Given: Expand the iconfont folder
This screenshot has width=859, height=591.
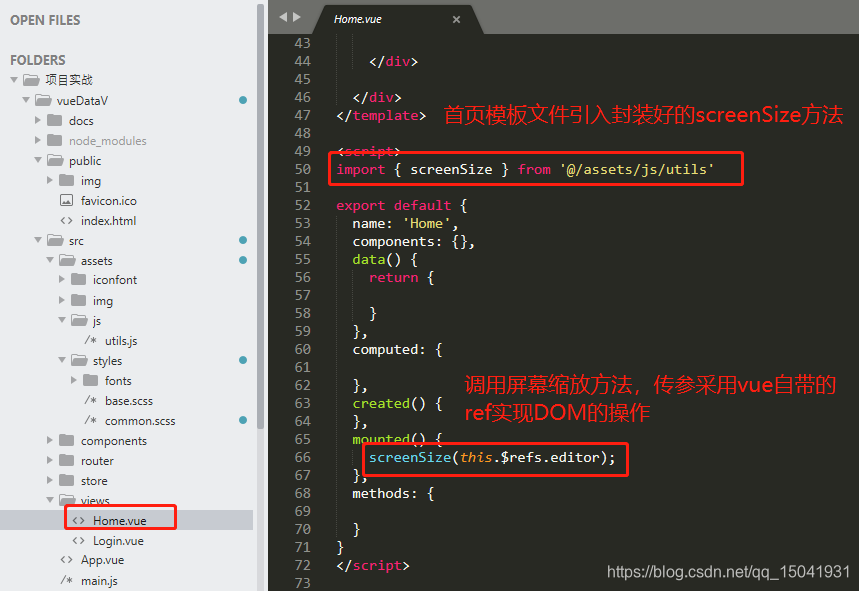Looking at the screenshot, I should pos(62,279).
